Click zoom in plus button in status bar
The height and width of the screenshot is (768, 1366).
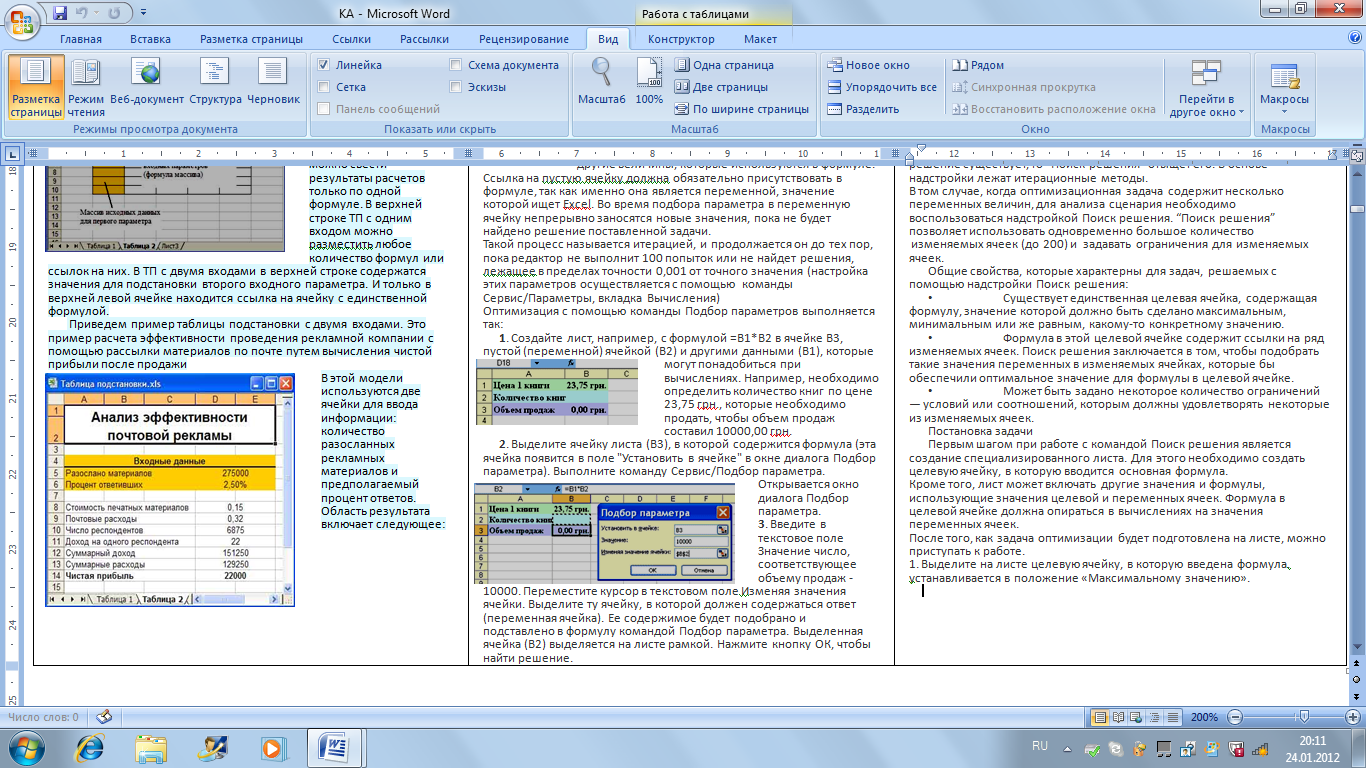(1352, 717)
